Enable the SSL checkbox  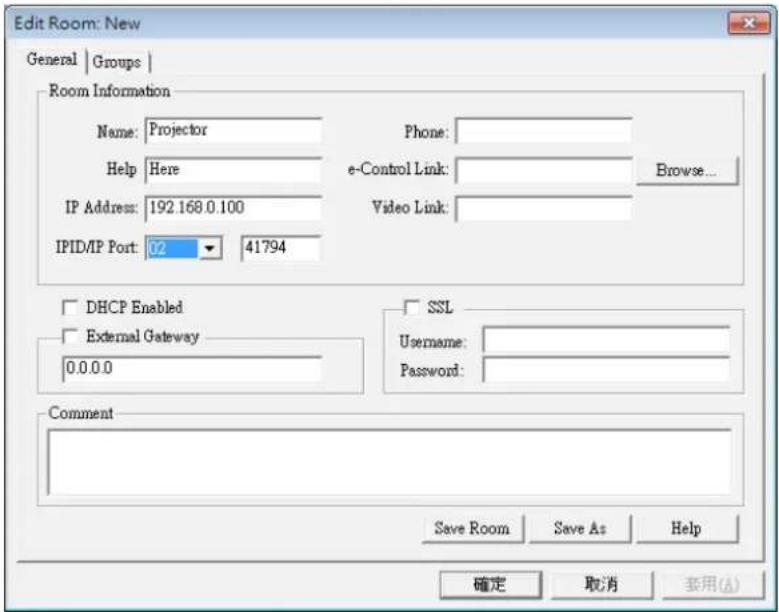[412, 307]
